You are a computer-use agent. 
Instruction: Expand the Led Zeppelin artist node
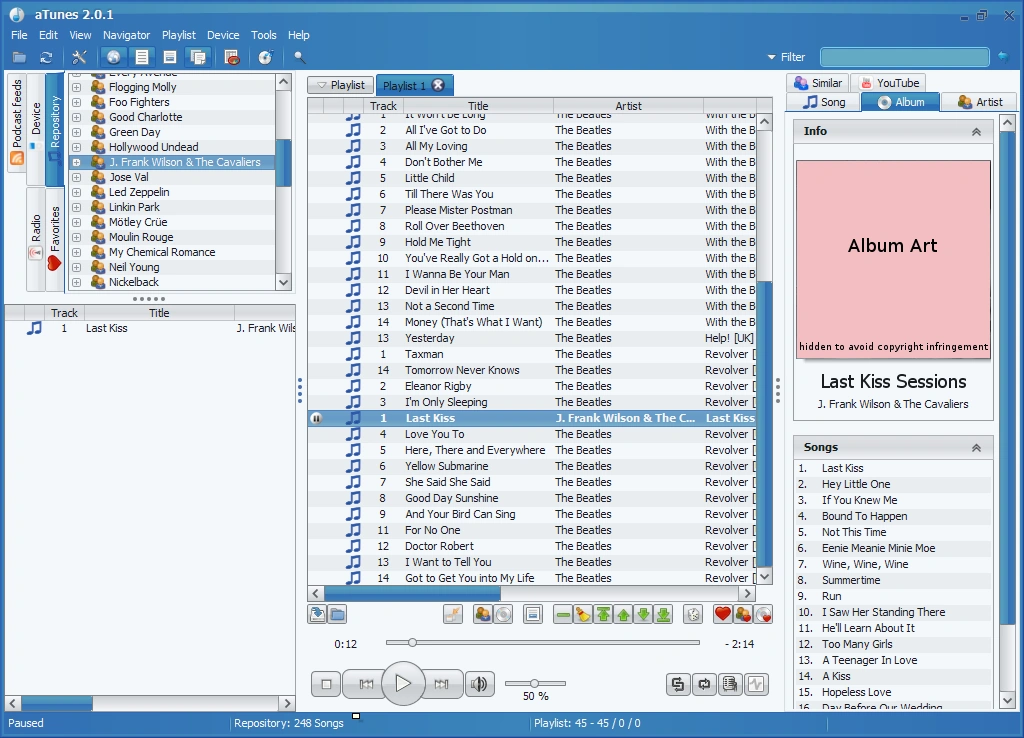(x=78, y=192)
